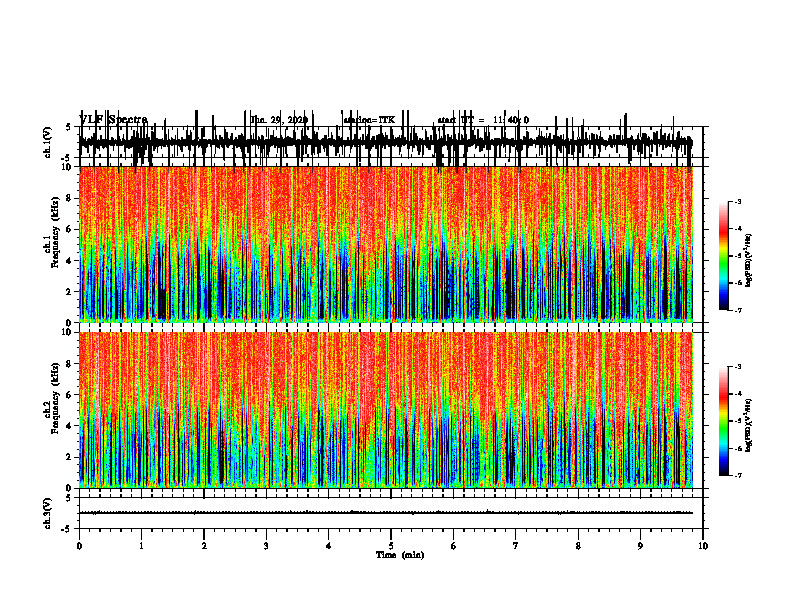Click time axis tick label "3"
This screenshot has height=612, width=792.
266,546
